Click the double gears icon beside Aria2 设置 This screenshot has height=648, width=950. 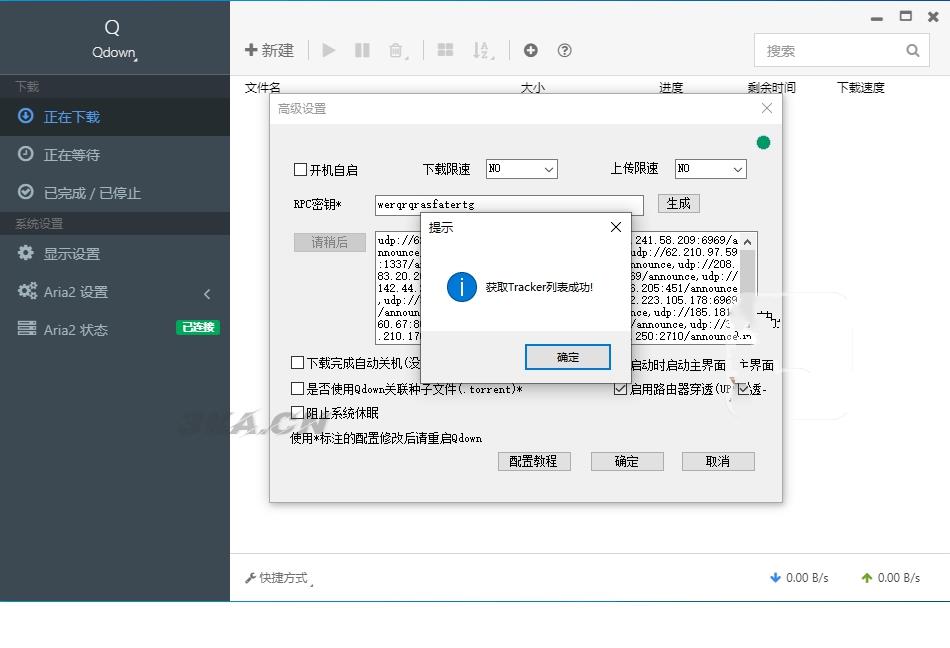27,291
